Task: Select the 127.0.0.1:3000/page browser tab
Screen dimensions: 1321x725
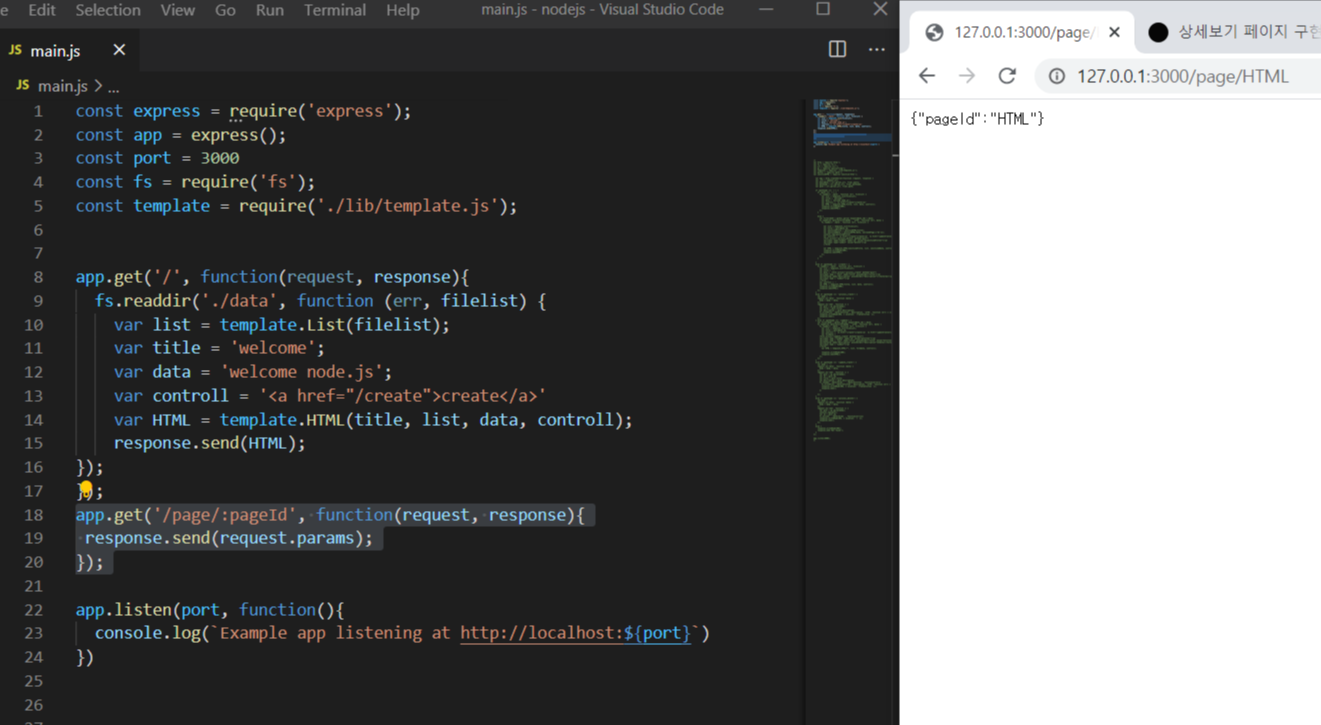Action: (1020, 32)
